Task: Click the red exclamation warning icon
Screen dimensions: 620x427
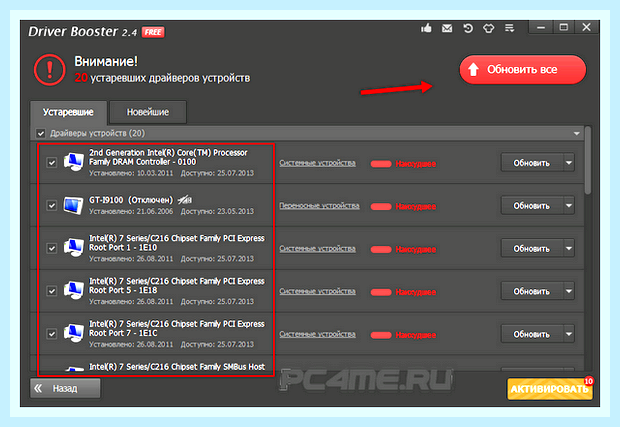Action: click(x=49, y=70)
